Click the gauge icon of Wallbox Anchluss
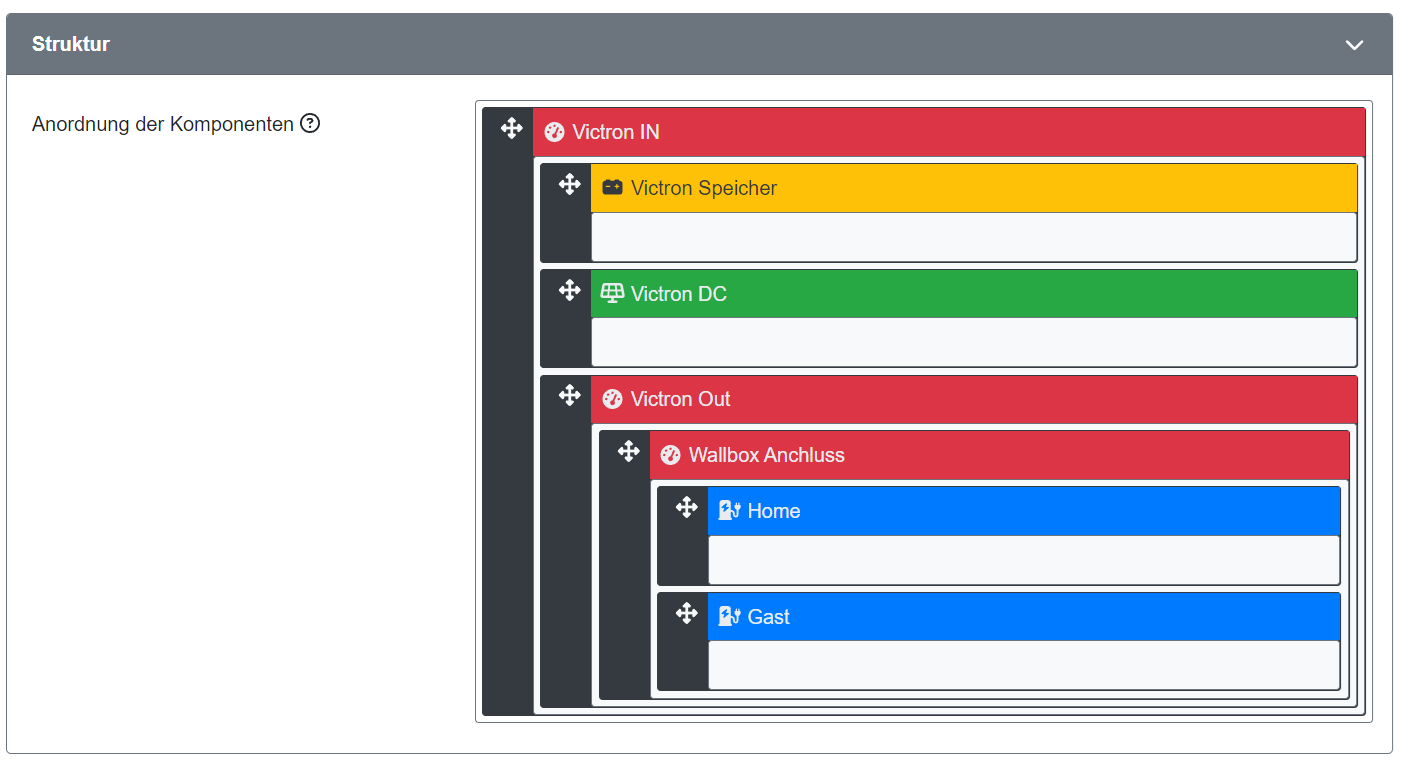Image resolution: width=1404 pixels, height=764 pixels. click(x=670, y=455)
